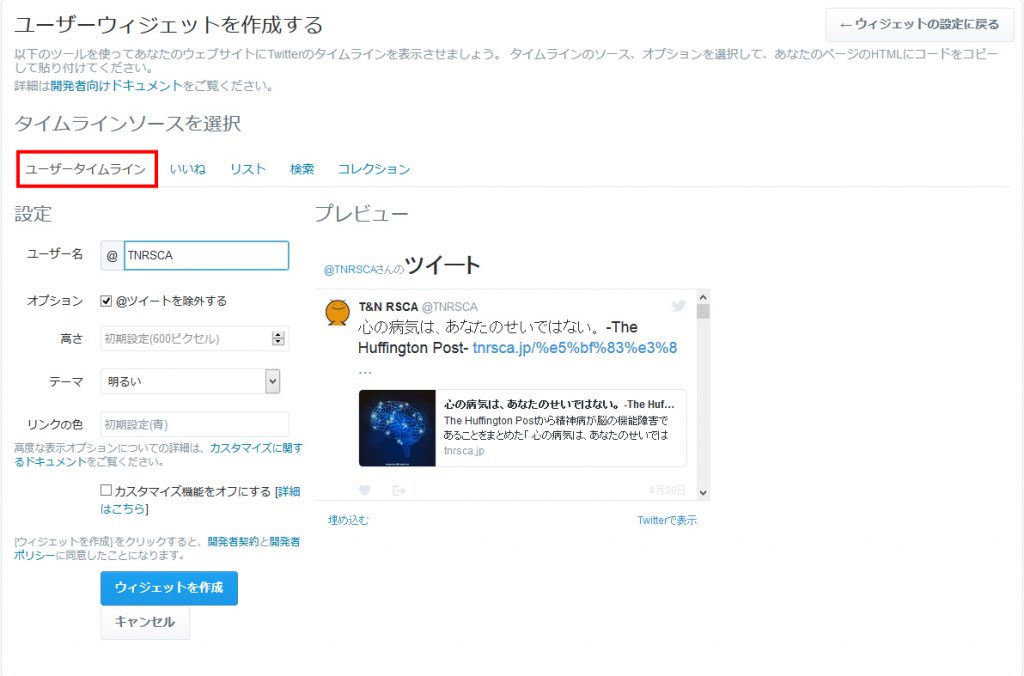Open the テーマ dropdown showing 明るい

tap(190, 381)
